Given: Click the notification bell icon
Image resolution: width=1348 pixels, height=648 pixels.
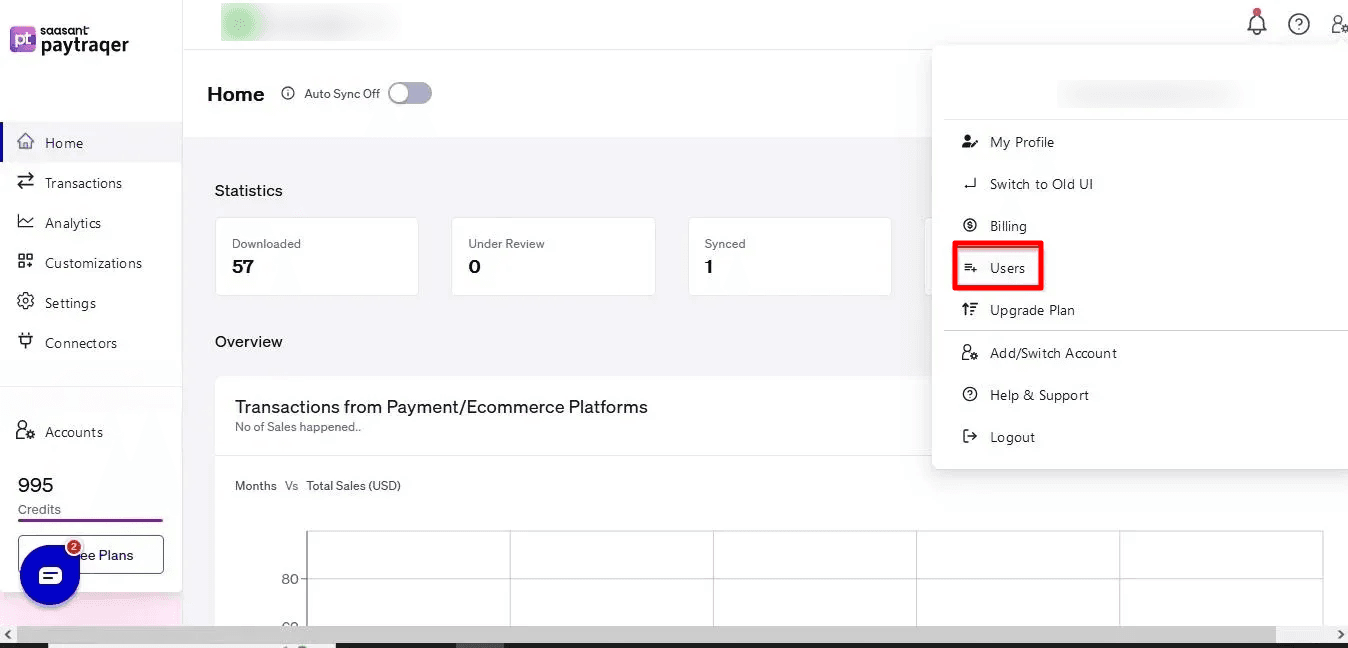Looking at the screenshot, I should (x=1257, y=23).
